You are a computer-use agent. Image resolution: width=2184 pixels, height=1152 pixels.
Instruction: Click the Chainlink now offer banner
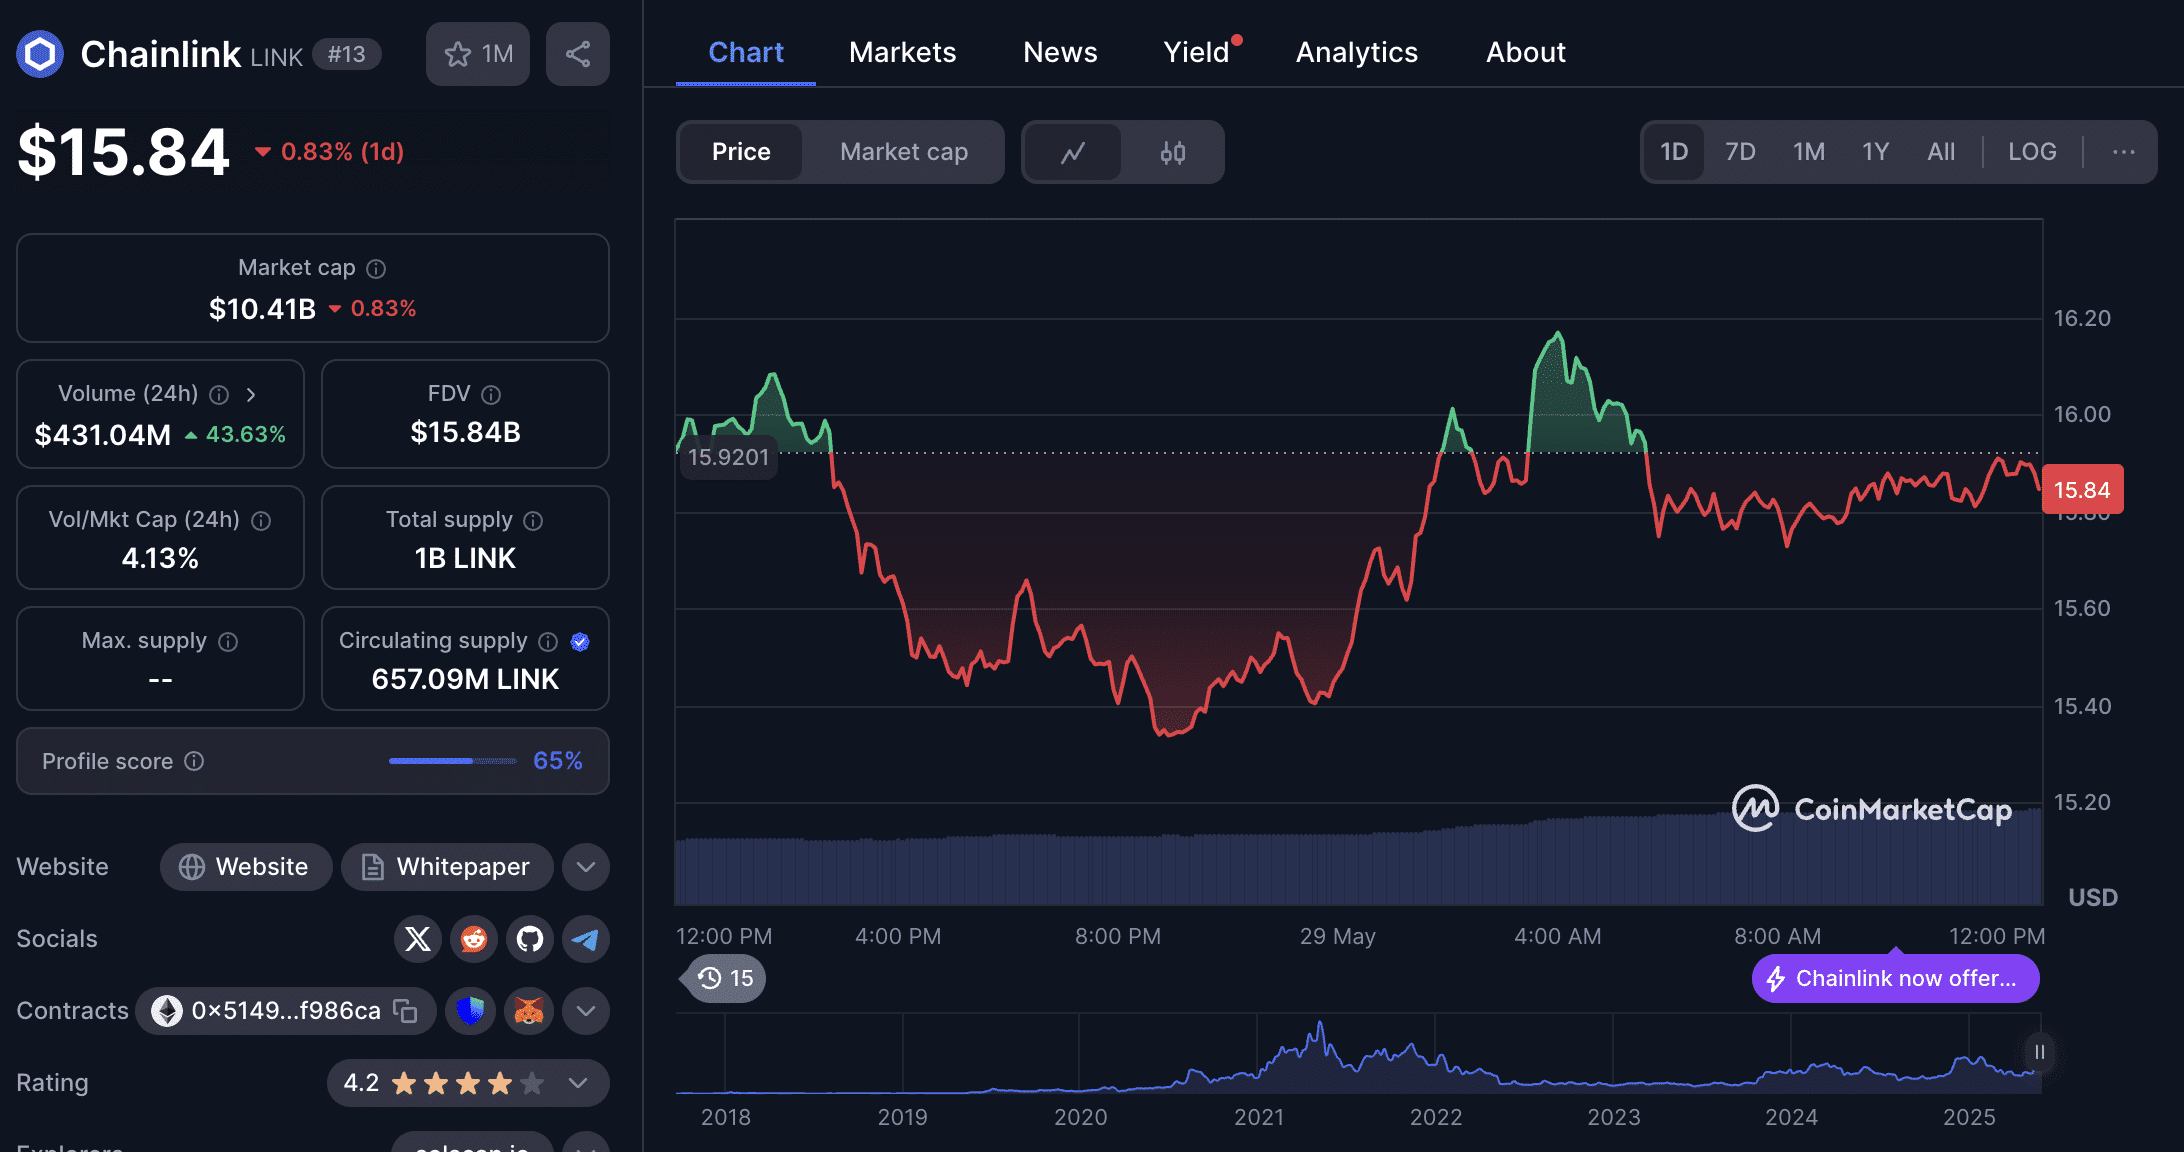click(x=1895, y=978)
